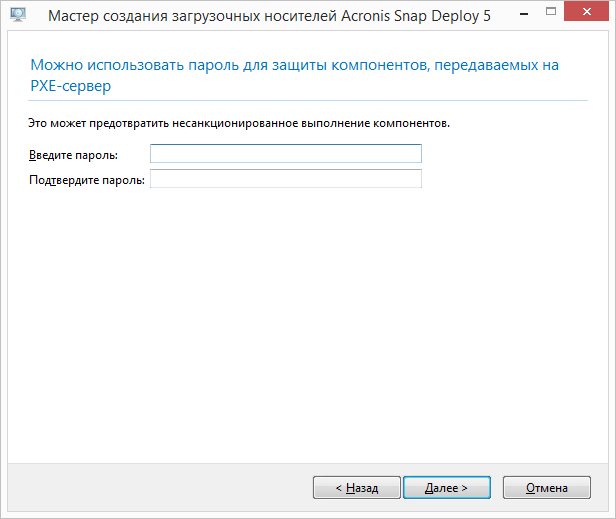Click the blue heading about PXE password protection
The width and height of the screenshot is (616, 519).
[x=295, y=75]
